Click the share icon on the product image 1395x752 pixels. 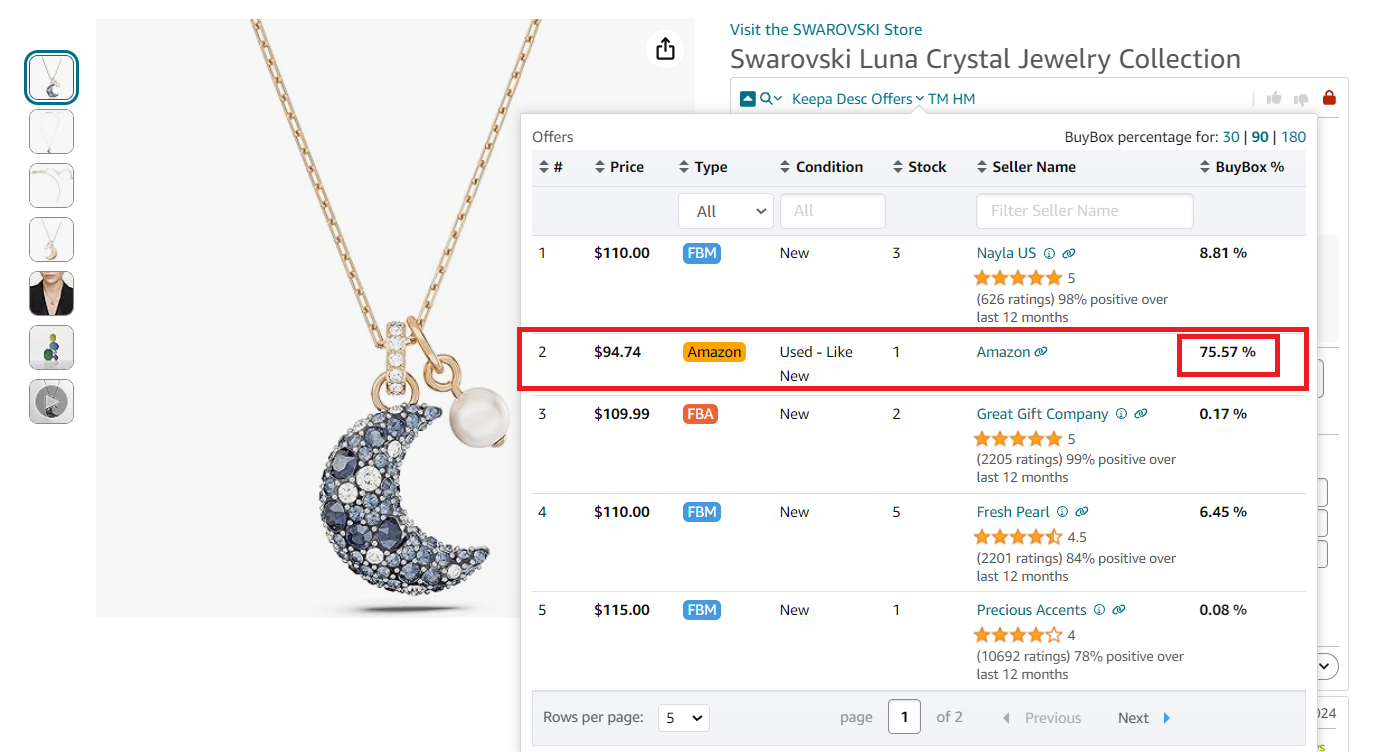665,48
